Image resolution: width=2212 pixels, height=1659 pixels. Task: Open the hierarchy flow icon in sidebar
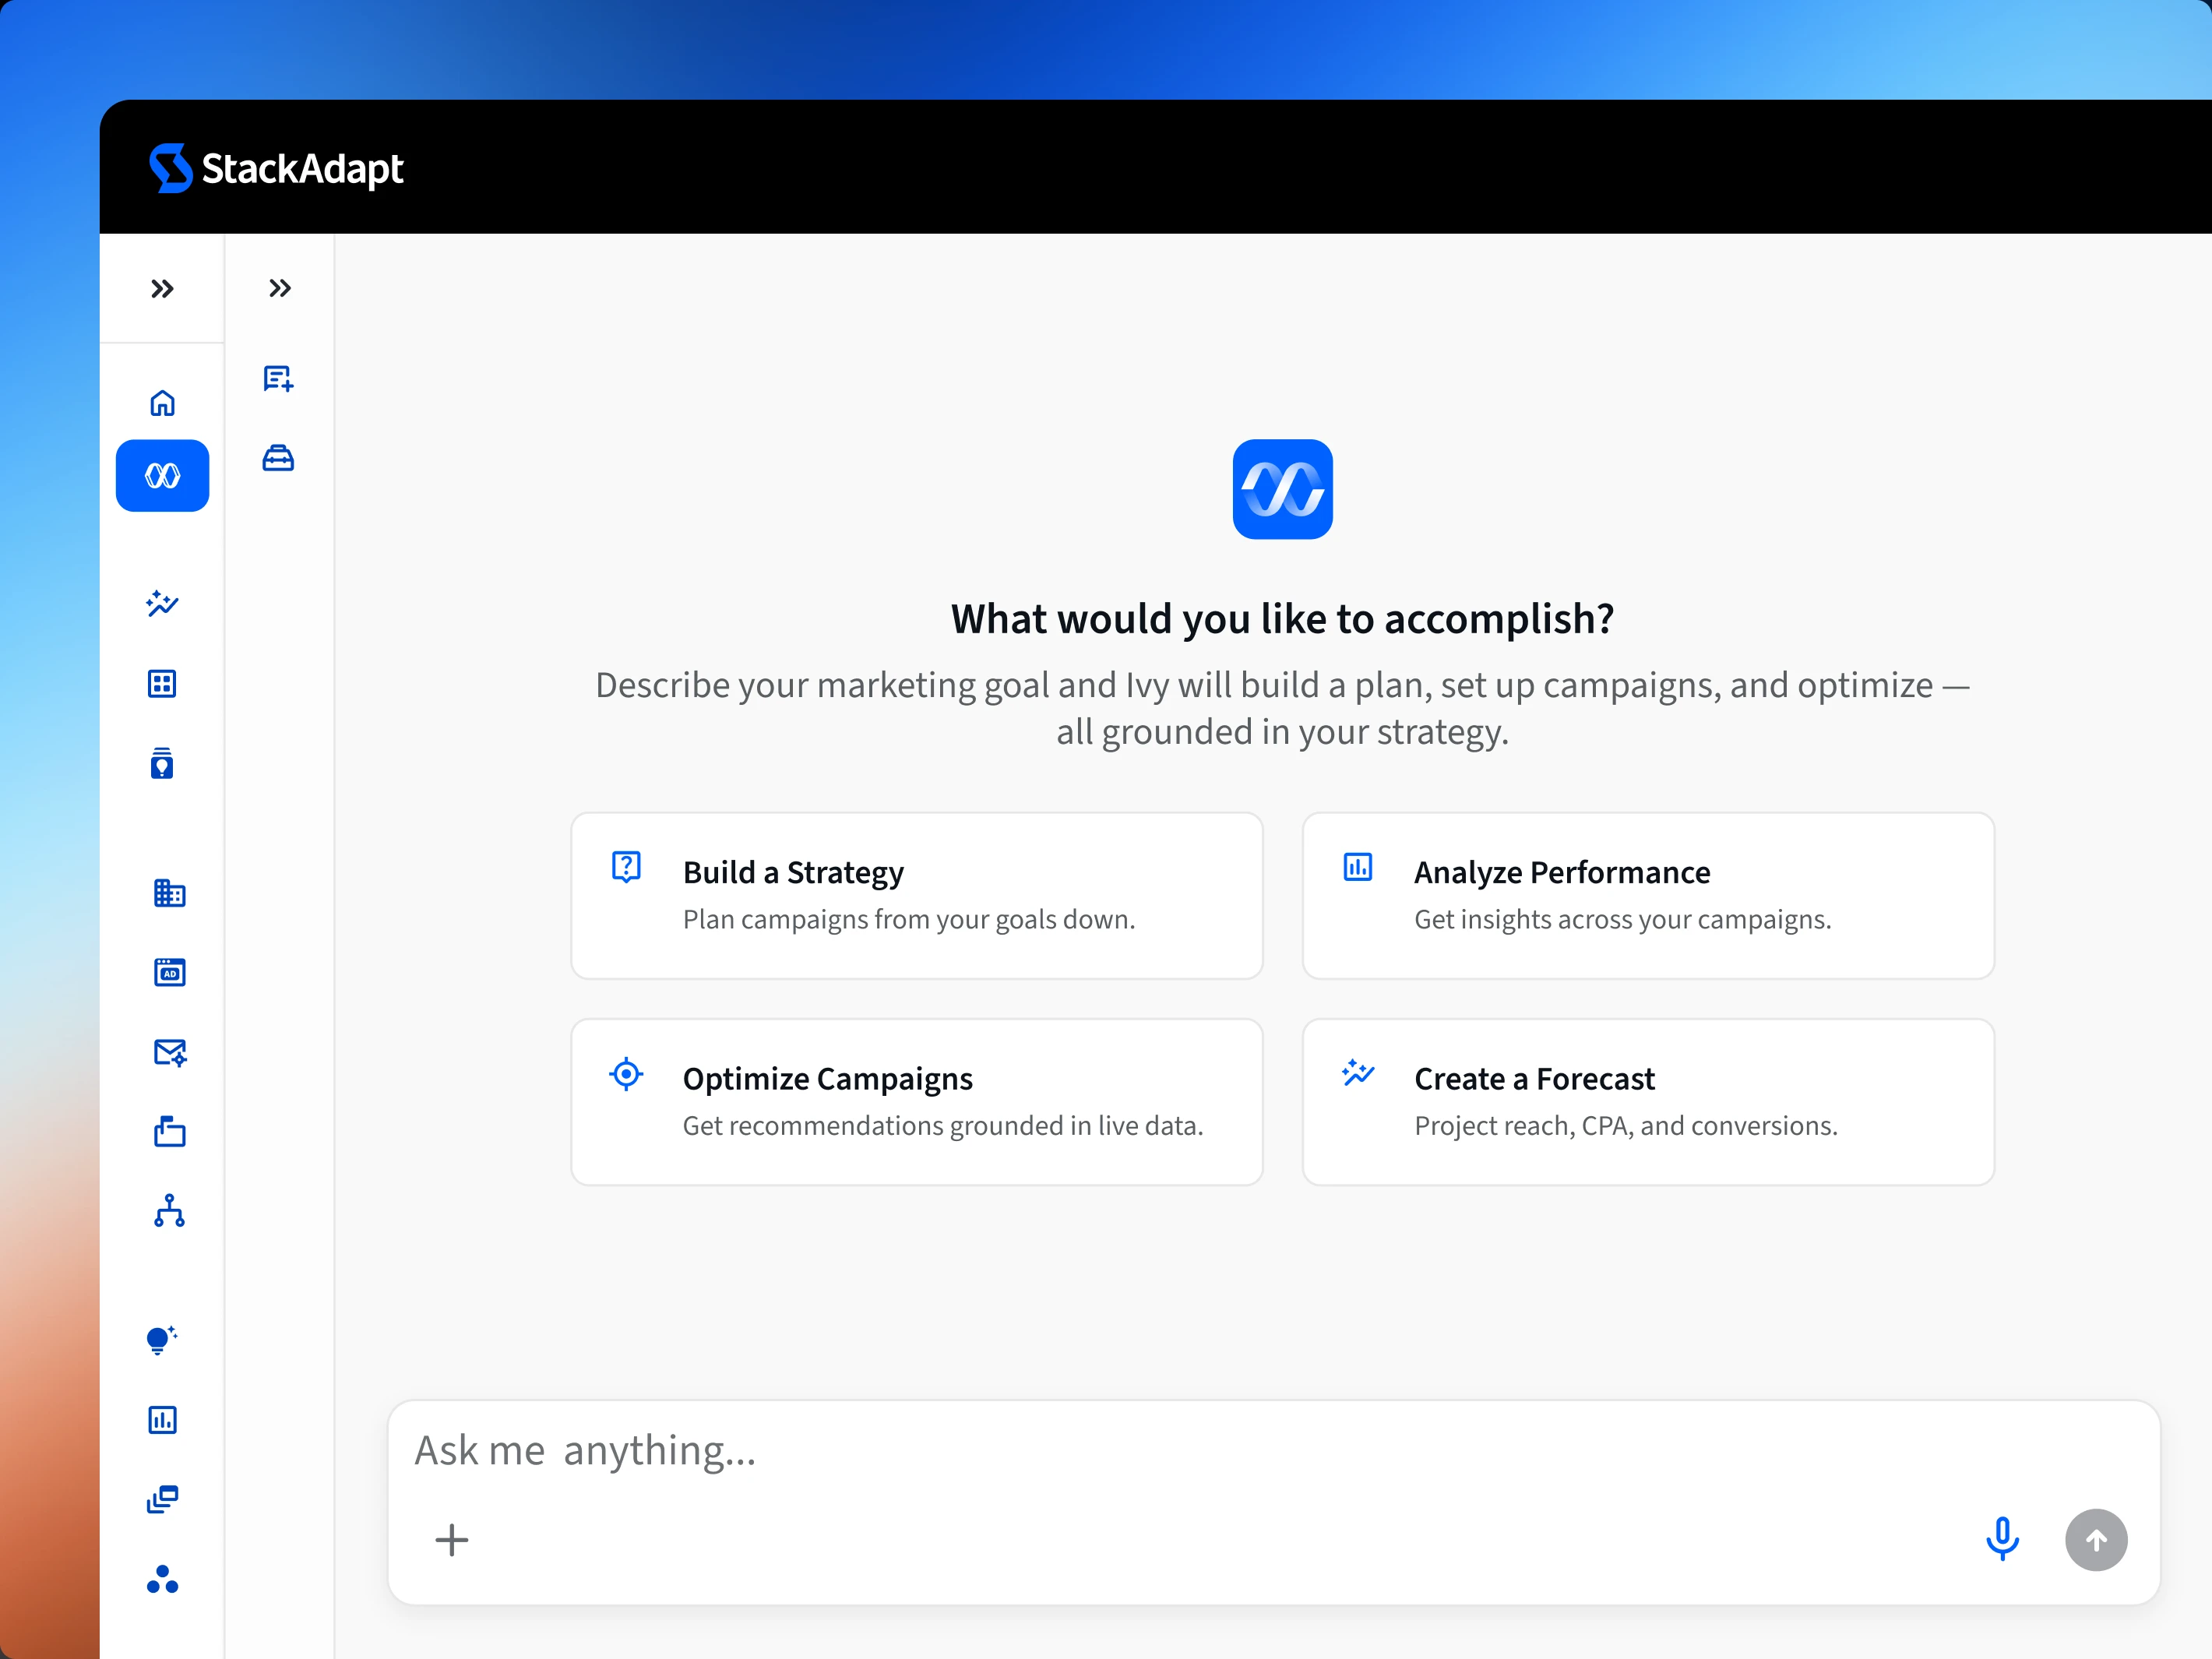(x=170, y=1211)
